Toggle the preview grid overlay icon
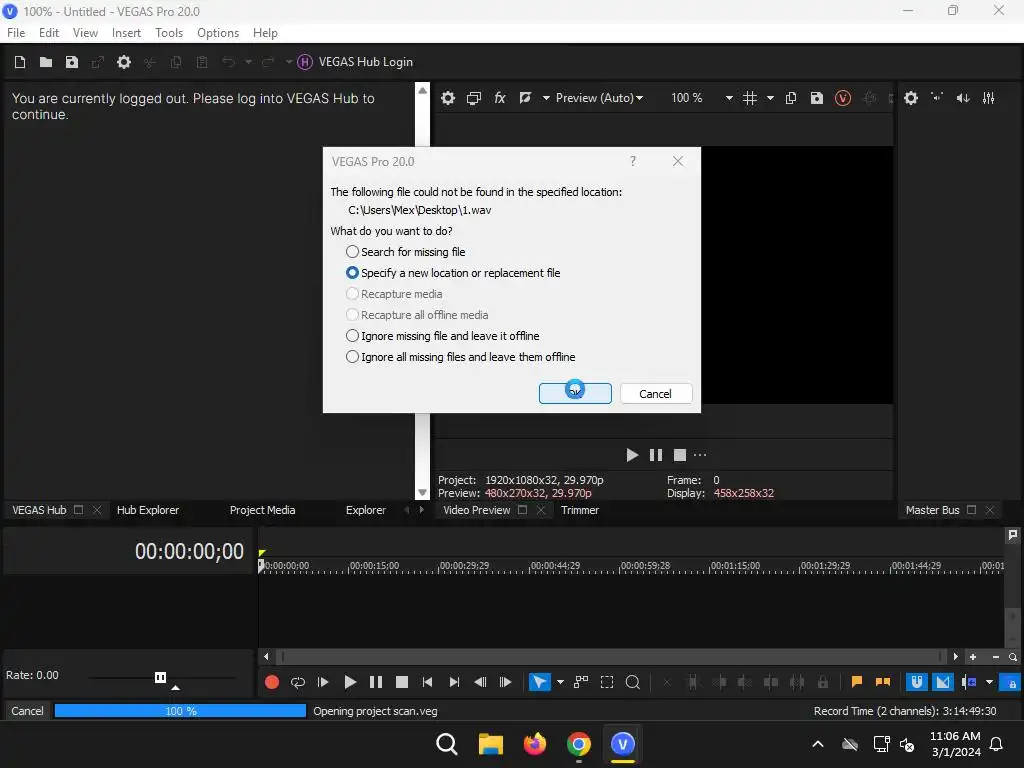The width and height of the screenshot is (1024, 768). coord(750,98)
